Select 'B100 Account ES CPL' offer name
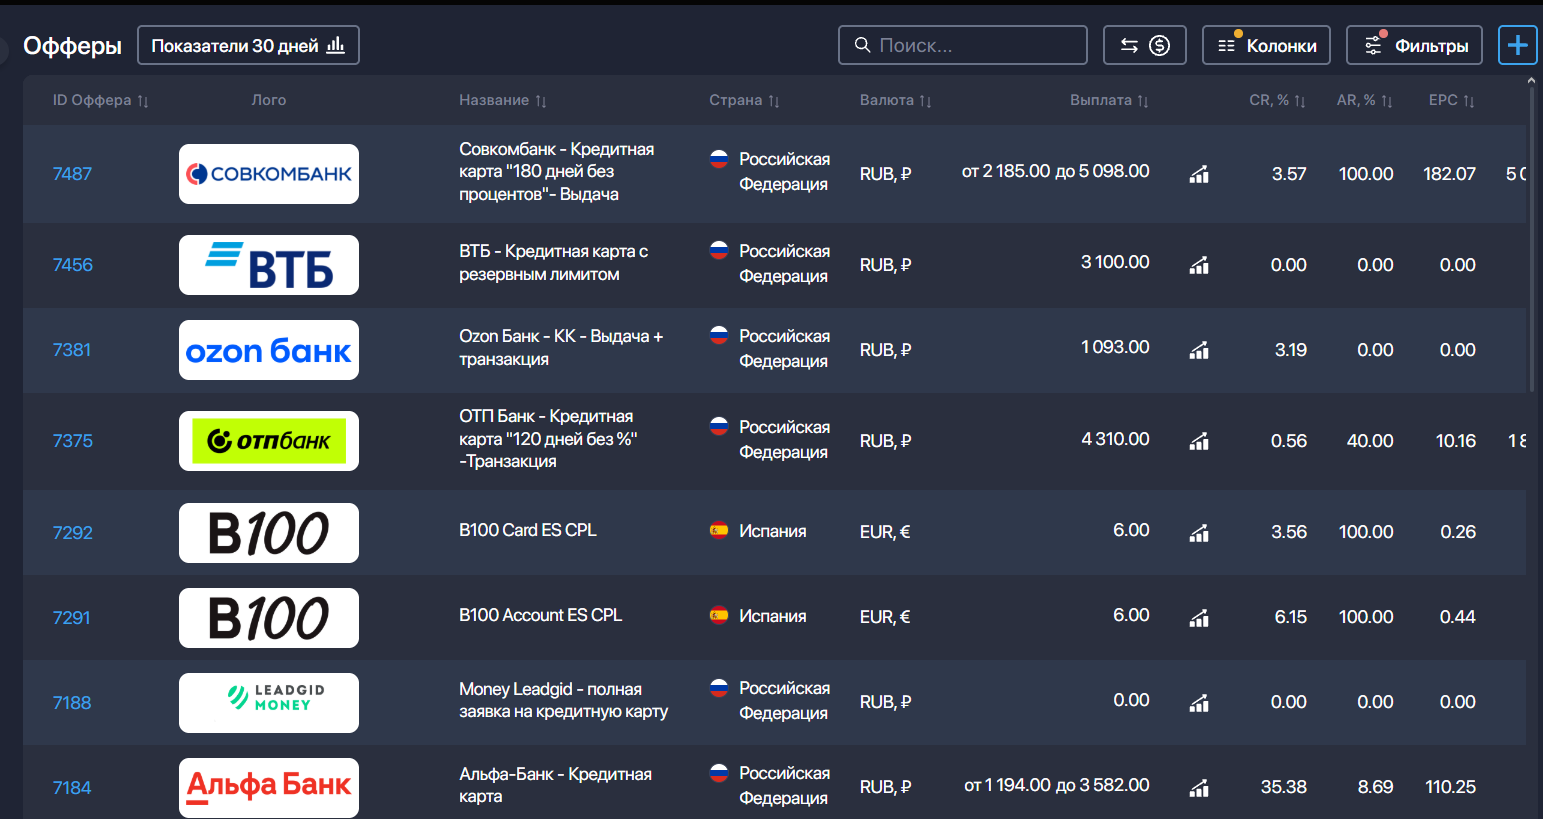Screen dimensions: 1543x819 [540, 615]
